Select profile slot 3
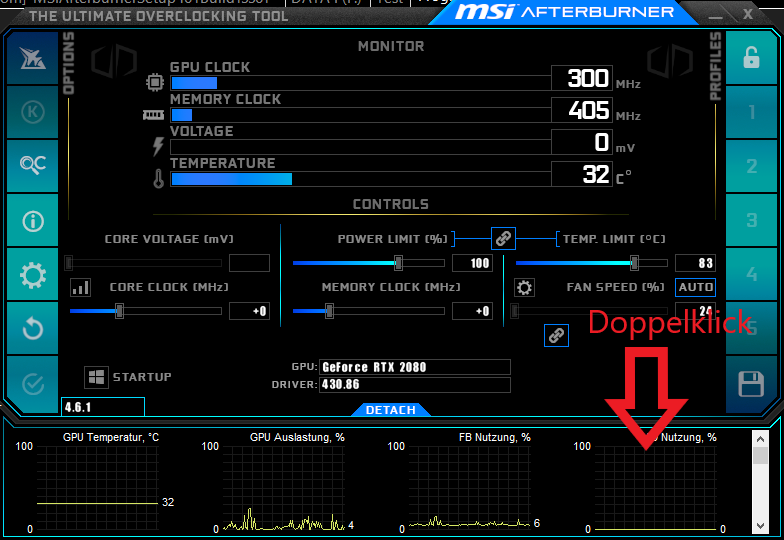784x540 pixels. pyautogui.click(x=751, y=220)
